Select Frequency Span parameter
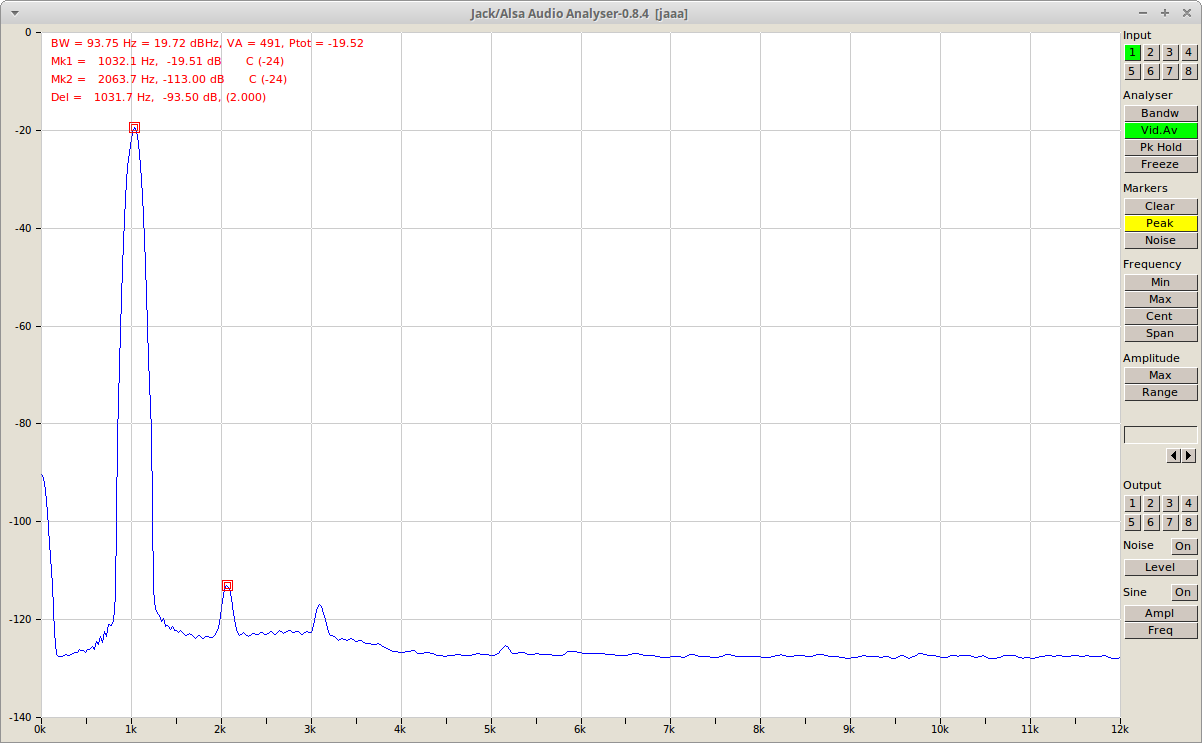 click(x=1160, y=333)
